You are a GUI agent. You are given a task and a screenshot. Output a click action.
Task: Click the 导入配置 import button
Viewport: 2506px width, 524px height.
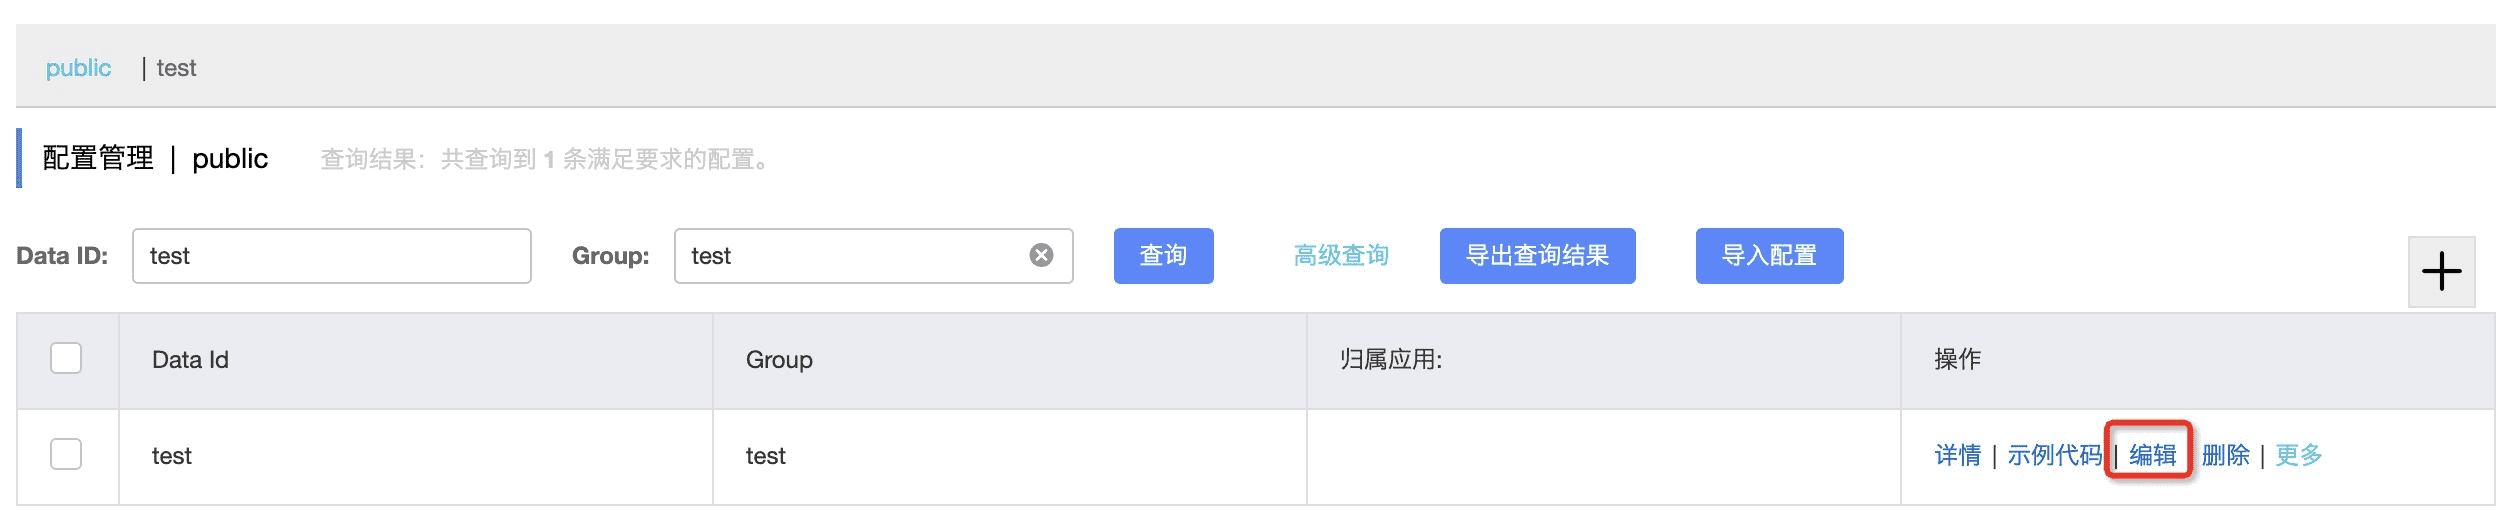click(1769, 256)
